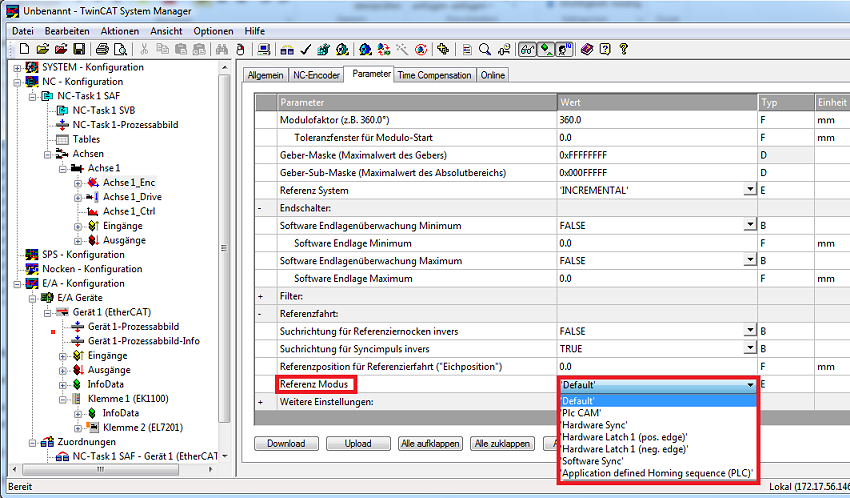This screenshot has width=850, height=498.
Task: Choose 'Hardware Latch 1 (pos. edge)' option
Action: 658,437
